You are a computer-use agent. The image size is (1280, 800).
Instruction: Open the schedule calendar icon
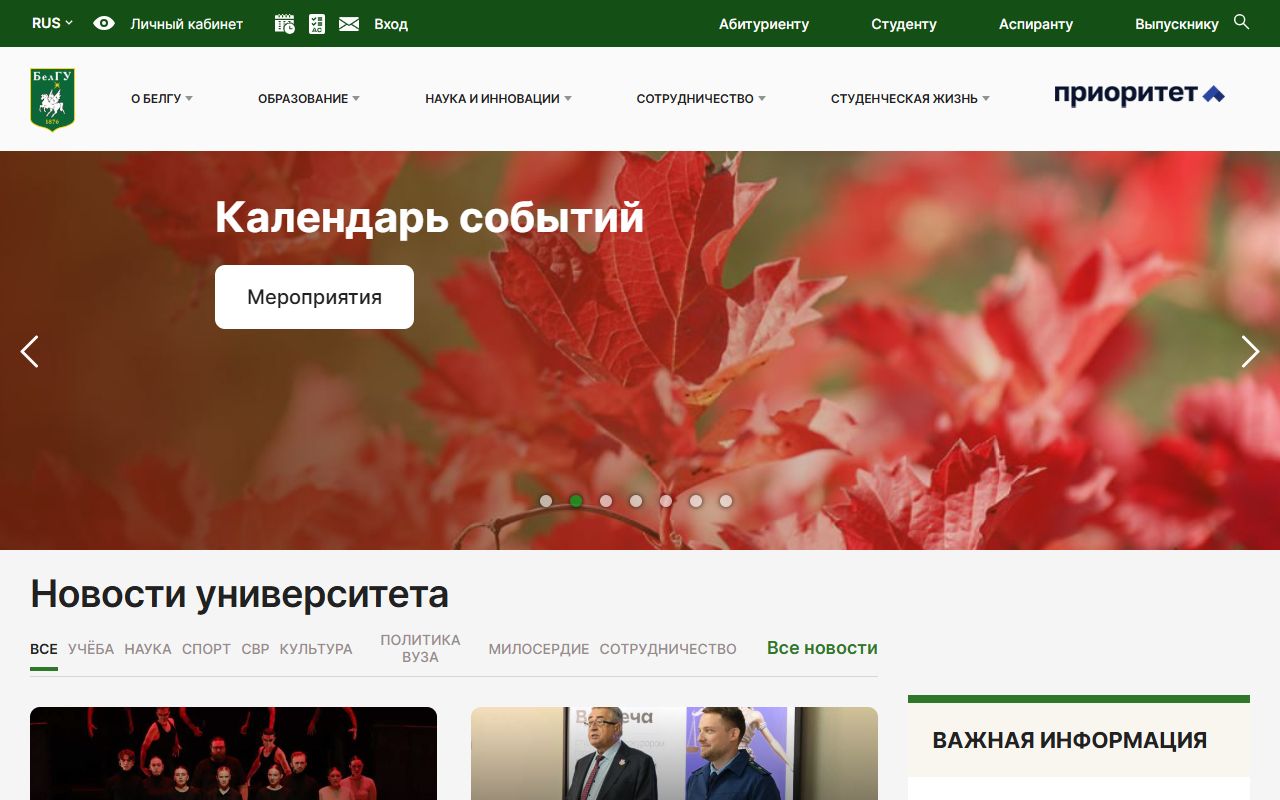tap(285, 24)
